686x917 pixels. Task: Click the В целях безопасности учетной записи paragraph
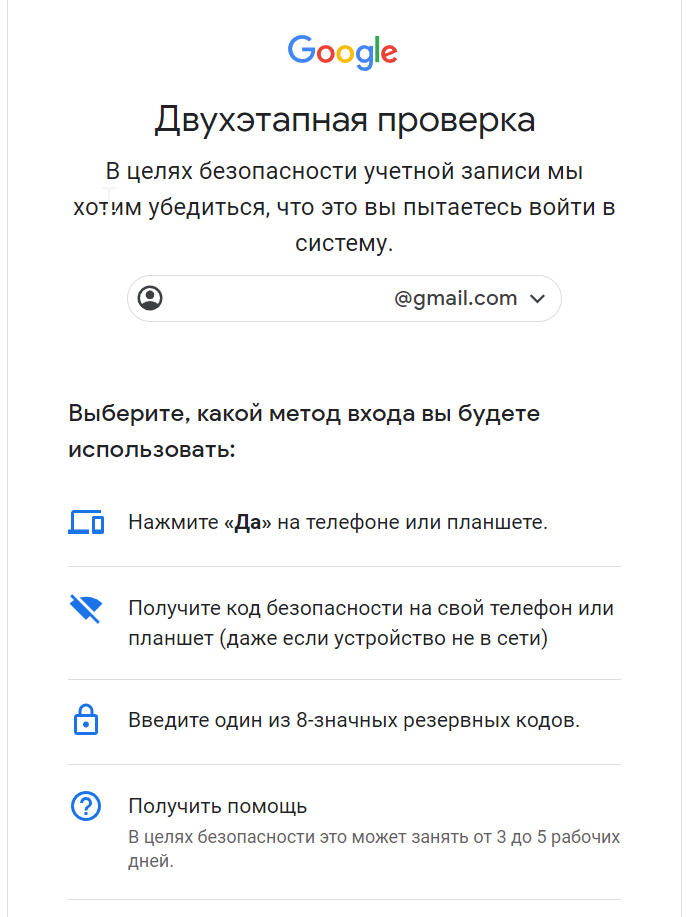click(344, 207)
